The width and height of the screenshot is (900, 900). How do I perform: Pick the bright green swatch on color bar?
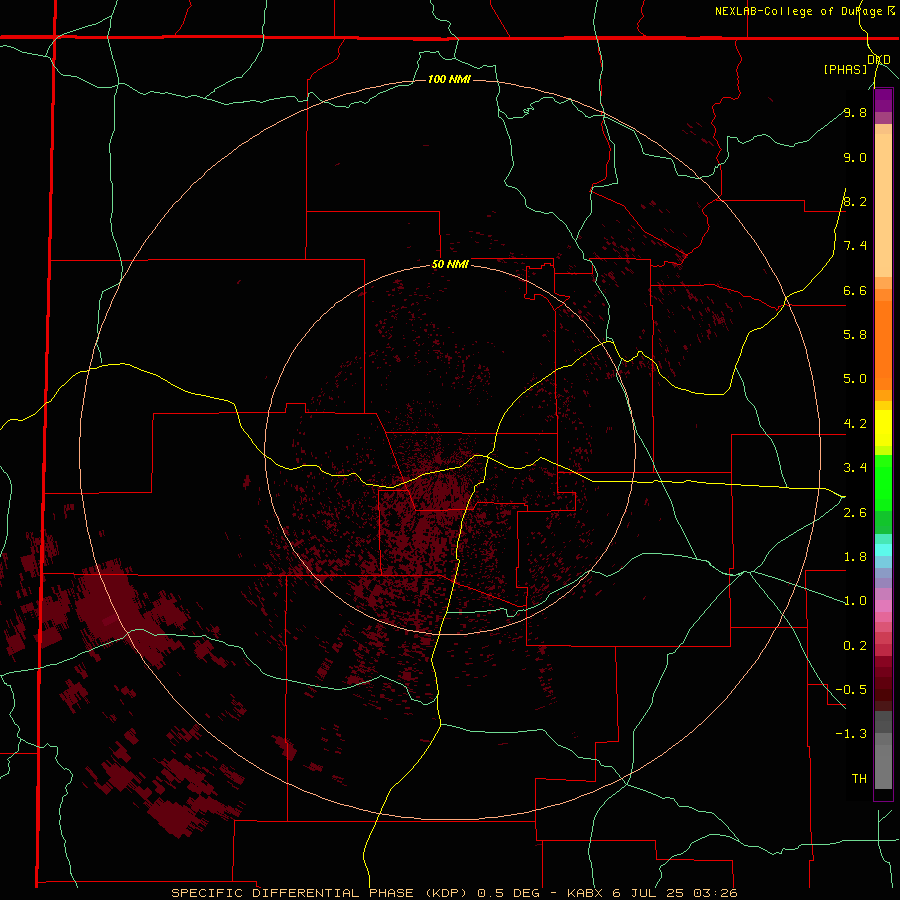(x=883, y=483)
